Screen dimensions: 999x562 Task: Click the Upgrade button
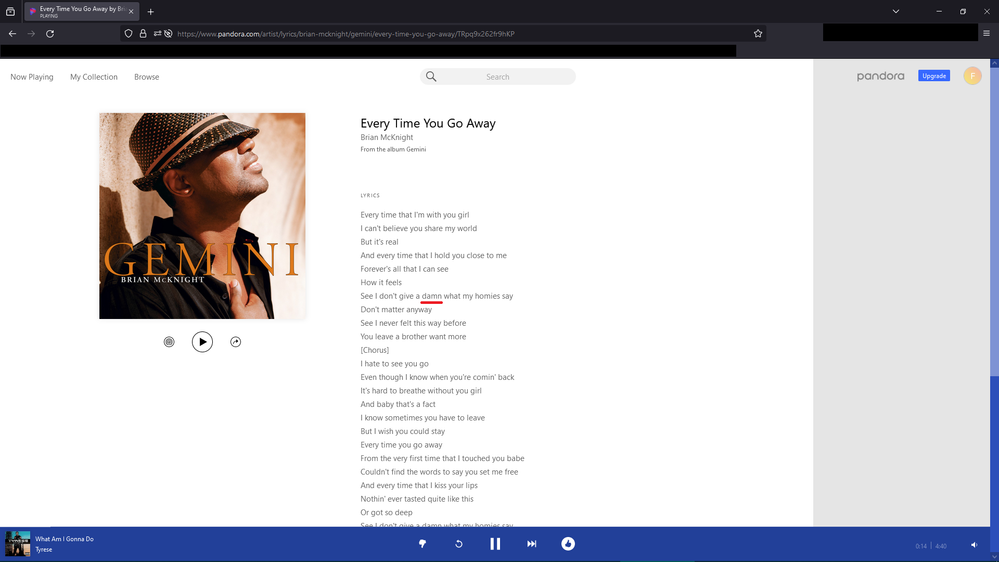tap(934, 76)
